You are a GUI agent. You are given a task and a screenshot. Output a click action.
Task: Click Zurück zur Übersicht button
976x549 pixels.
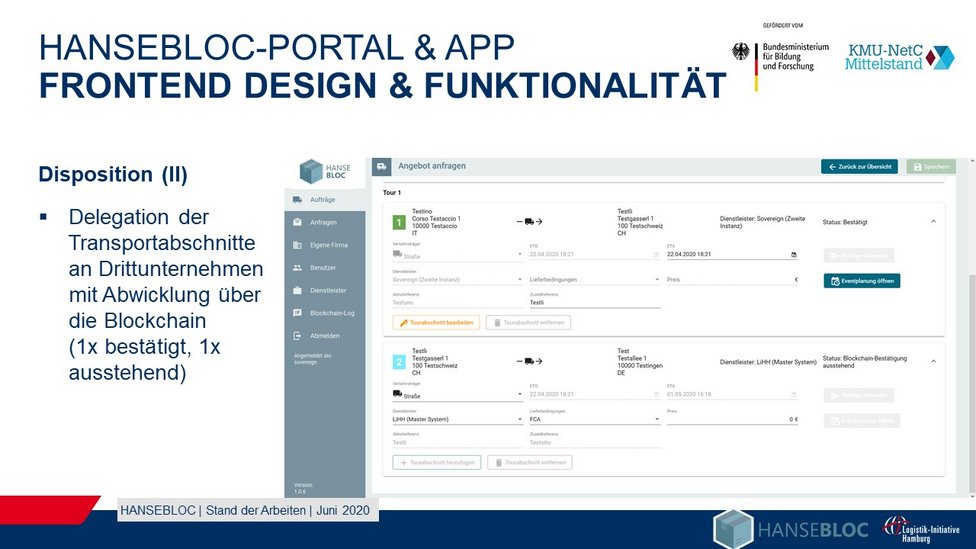[859, 167]
